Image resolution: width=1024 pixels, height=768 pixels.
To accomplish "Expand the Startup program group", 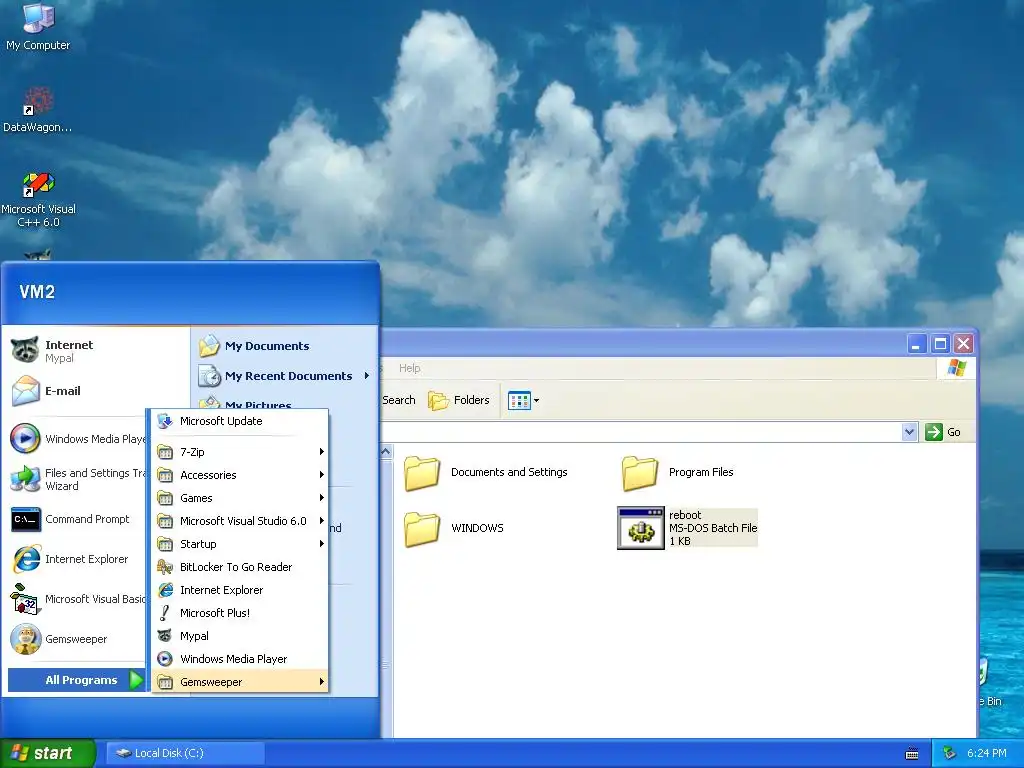I will point(240,544).
